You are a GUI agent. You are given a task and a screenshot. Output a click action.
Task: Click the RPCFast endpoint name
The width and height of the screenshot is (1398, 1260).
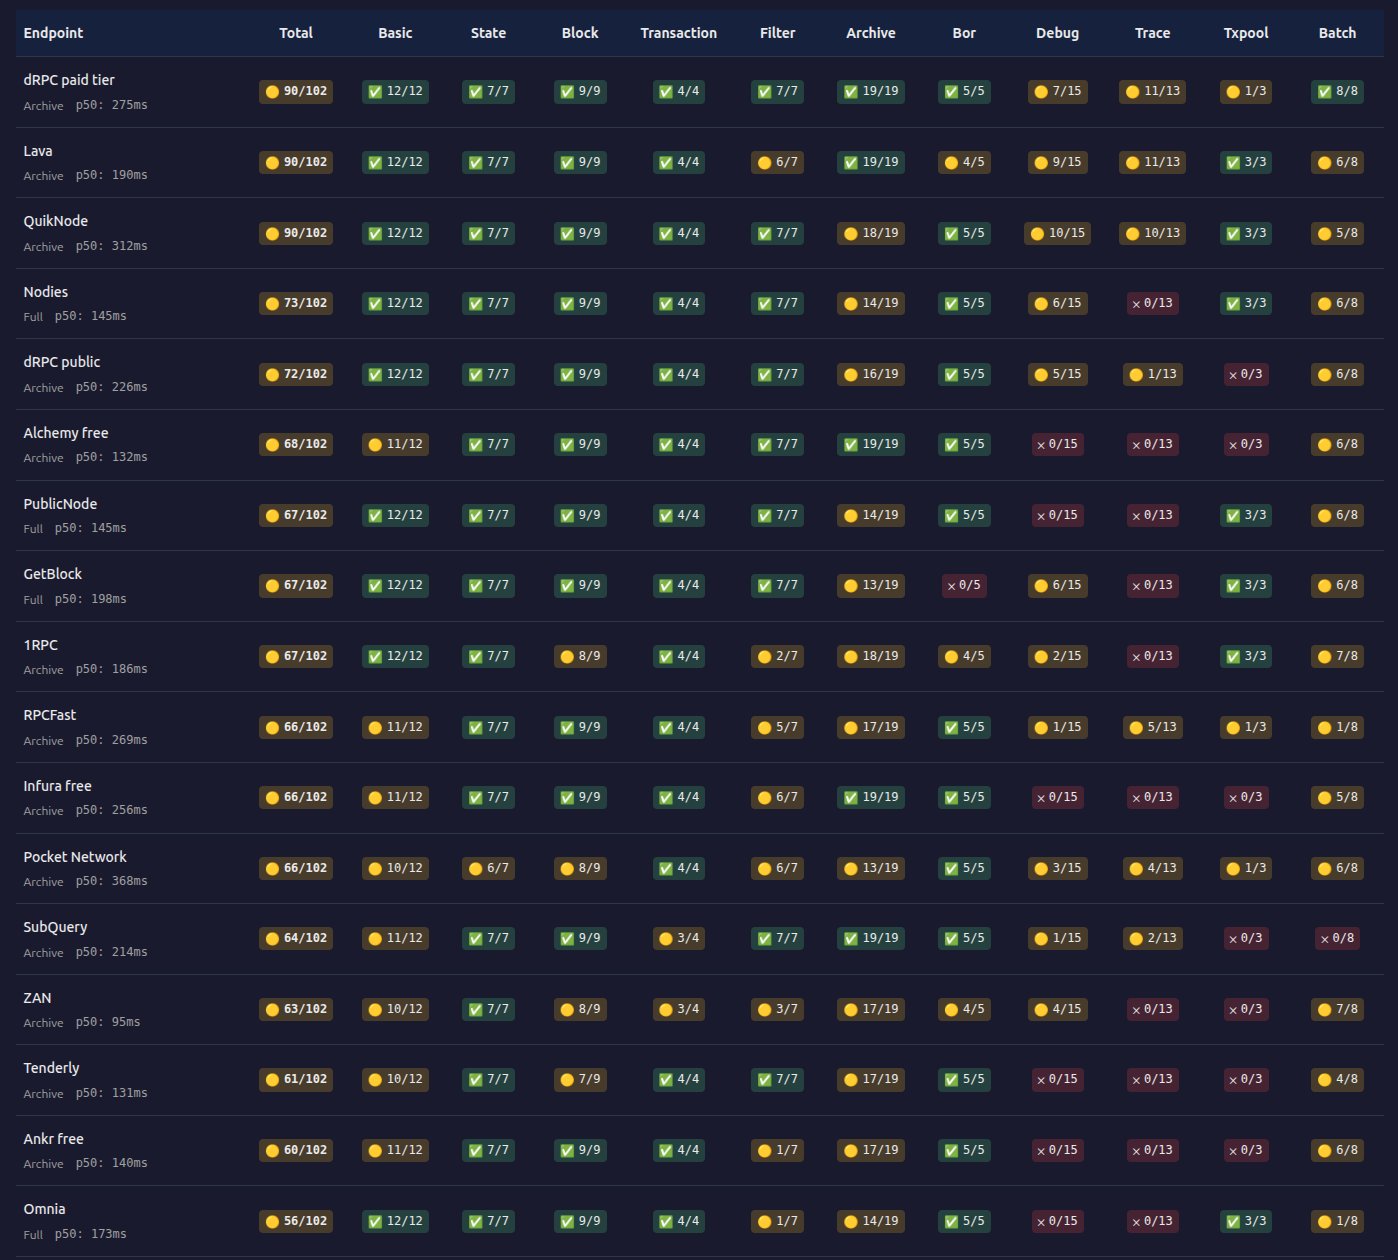coord(50,715)
